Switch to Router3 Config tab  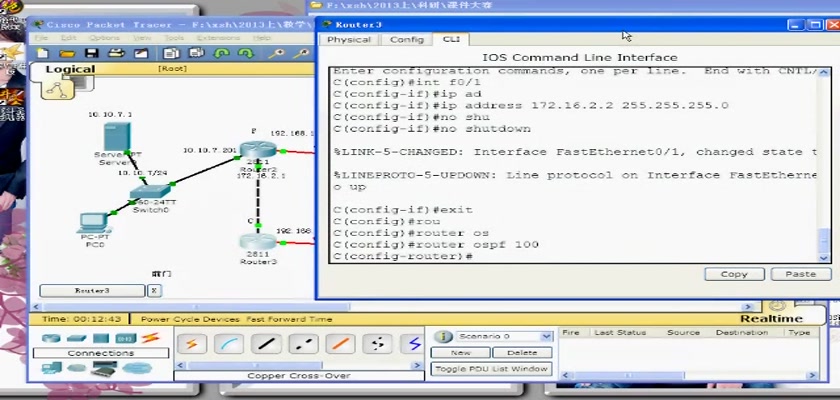[x=407, y=40]
